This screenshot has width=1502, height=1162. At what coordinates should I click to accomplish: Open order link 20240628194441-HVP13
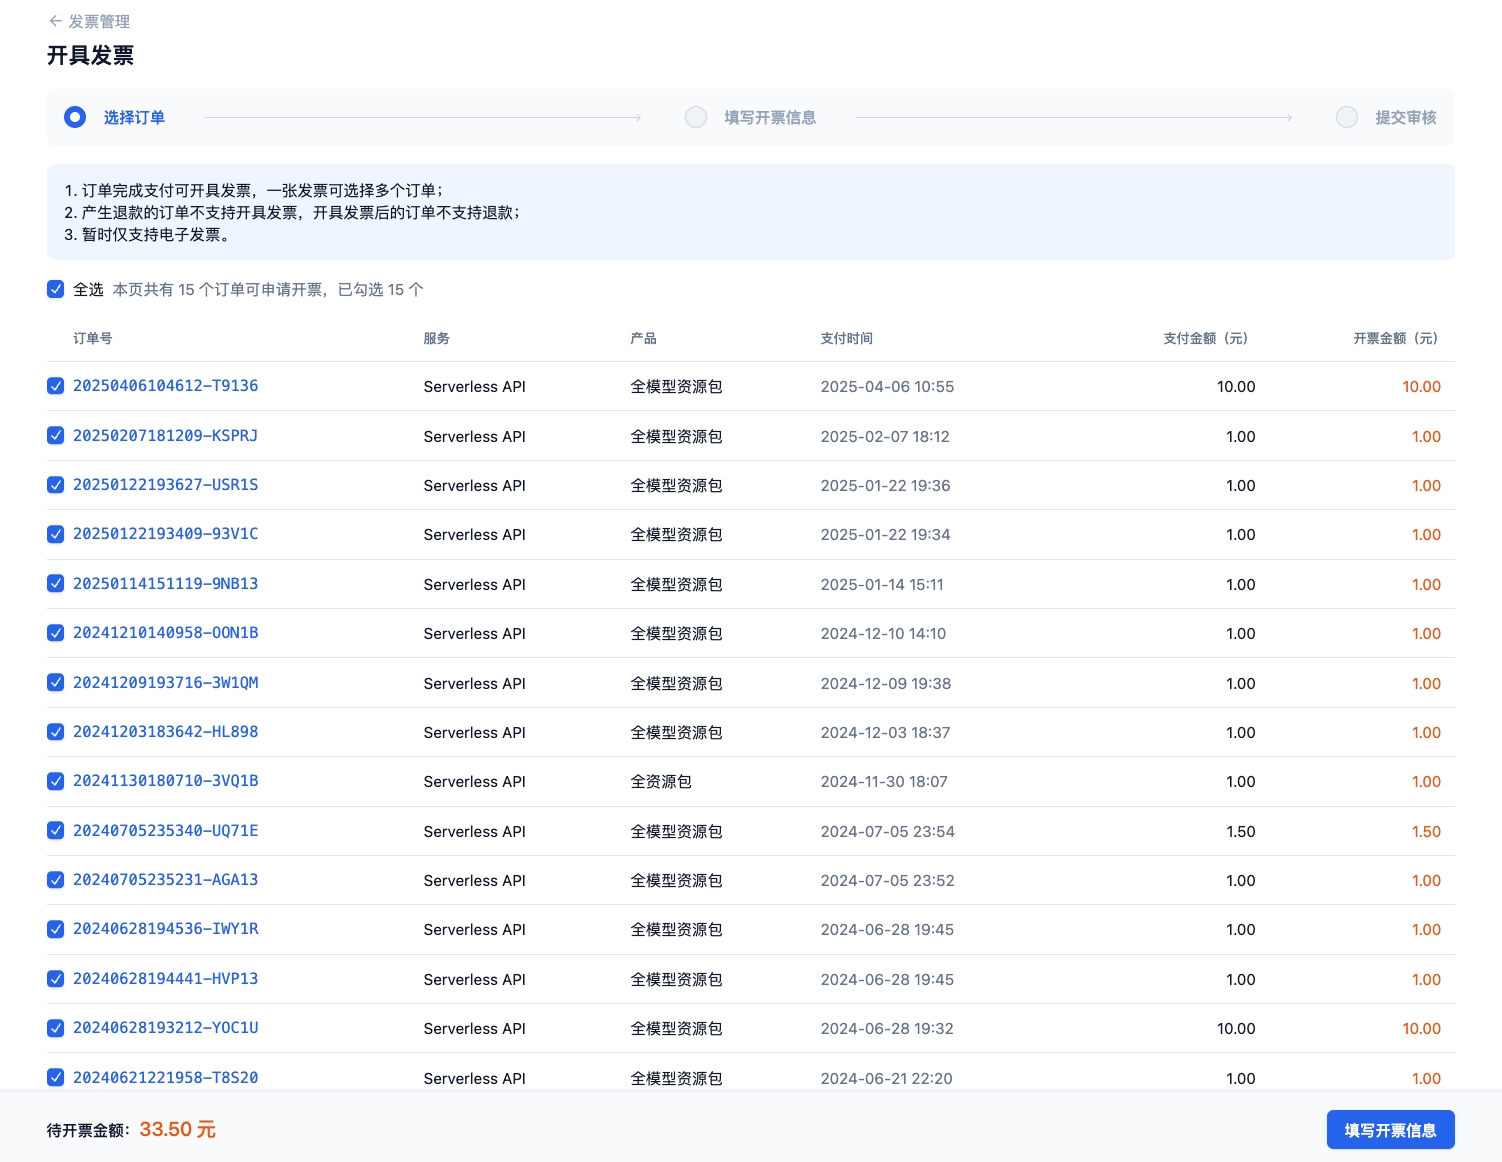tap(165, 979)
